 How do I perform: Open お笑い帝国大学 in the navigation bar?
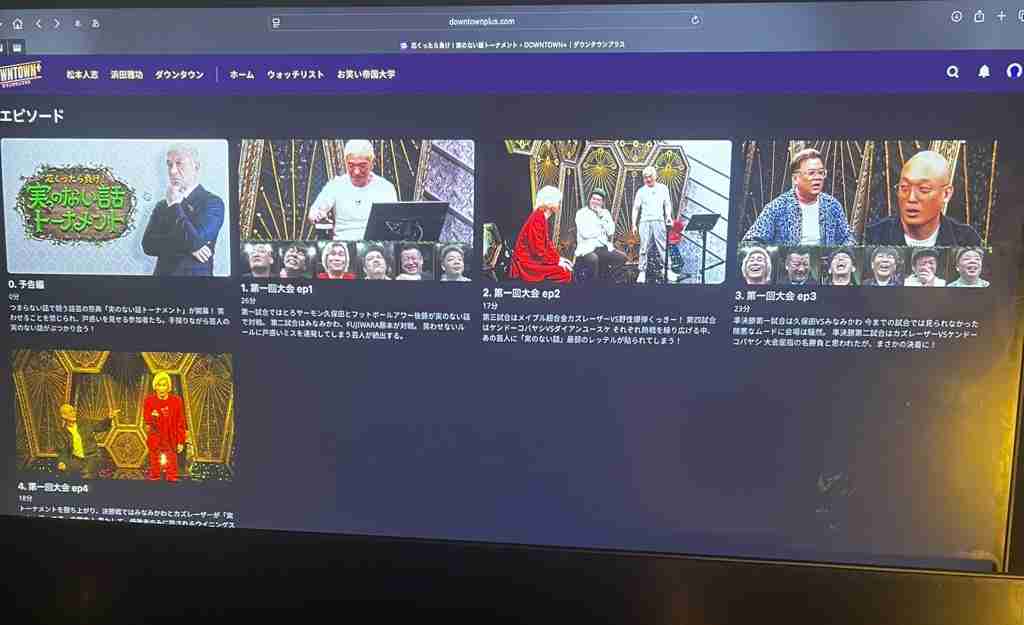pos(366,74)
